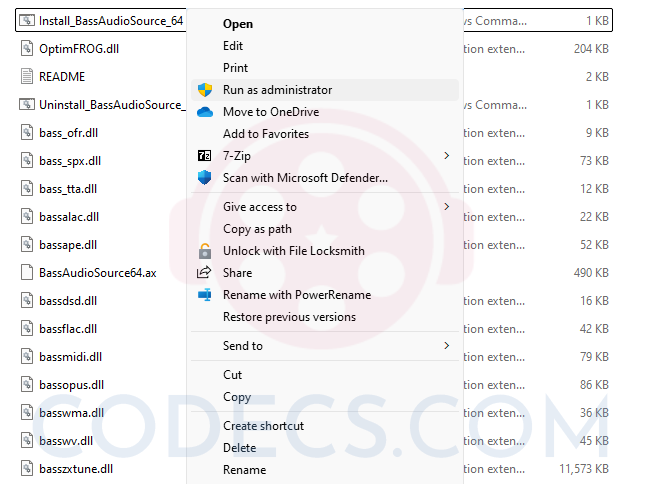Click the 490 KB size value
The height and width of the screenshot is (484, 645).
[x=591, y=273]
